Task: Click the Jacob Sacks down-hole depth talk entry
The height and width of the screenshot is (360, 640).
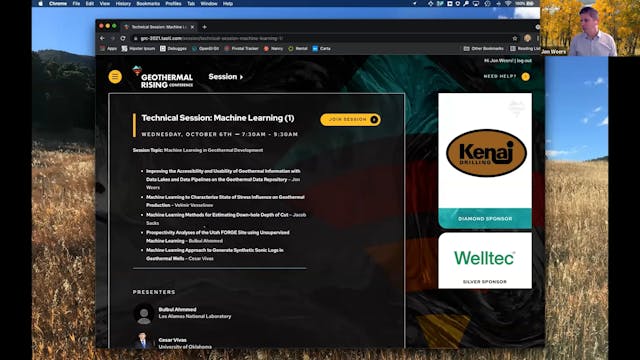Action: (x=226, y=219)
